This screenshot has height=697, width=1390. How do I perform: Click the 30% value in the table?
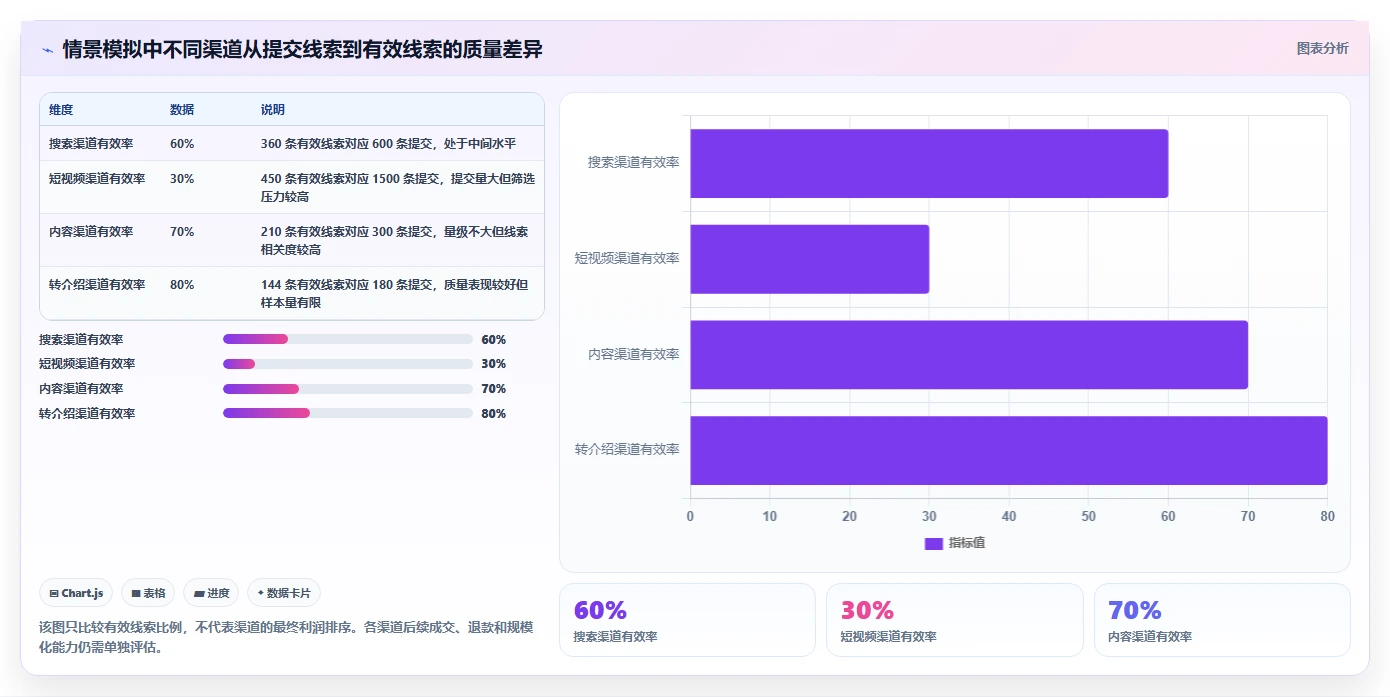[182, 179]
